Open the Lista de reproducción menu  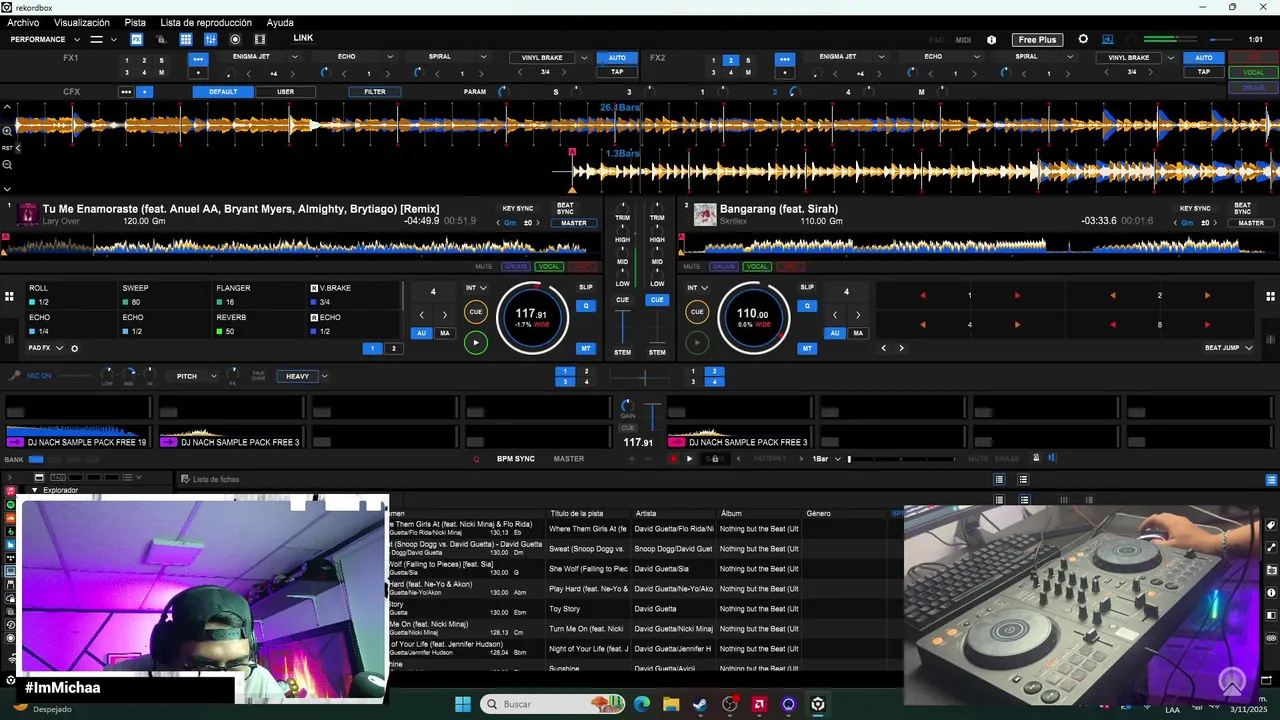tap(206, 22)
